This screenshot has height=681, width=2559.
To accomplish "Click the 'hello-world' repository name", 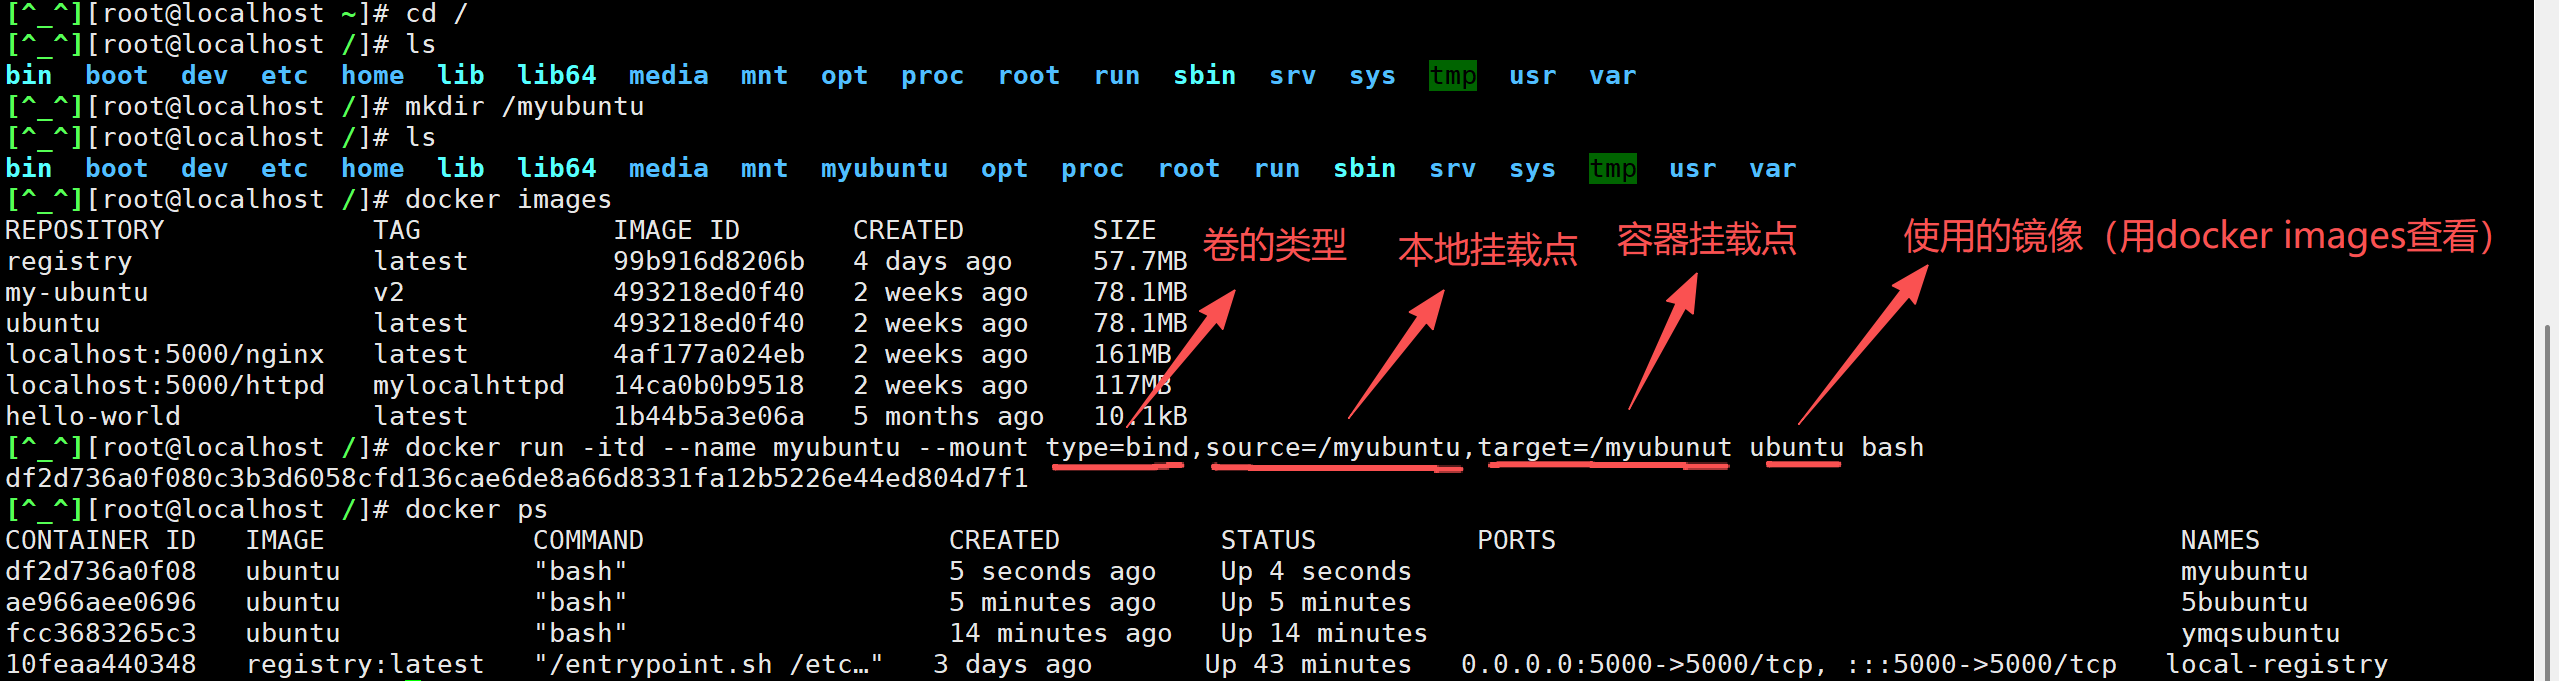I will pos(93,417).
